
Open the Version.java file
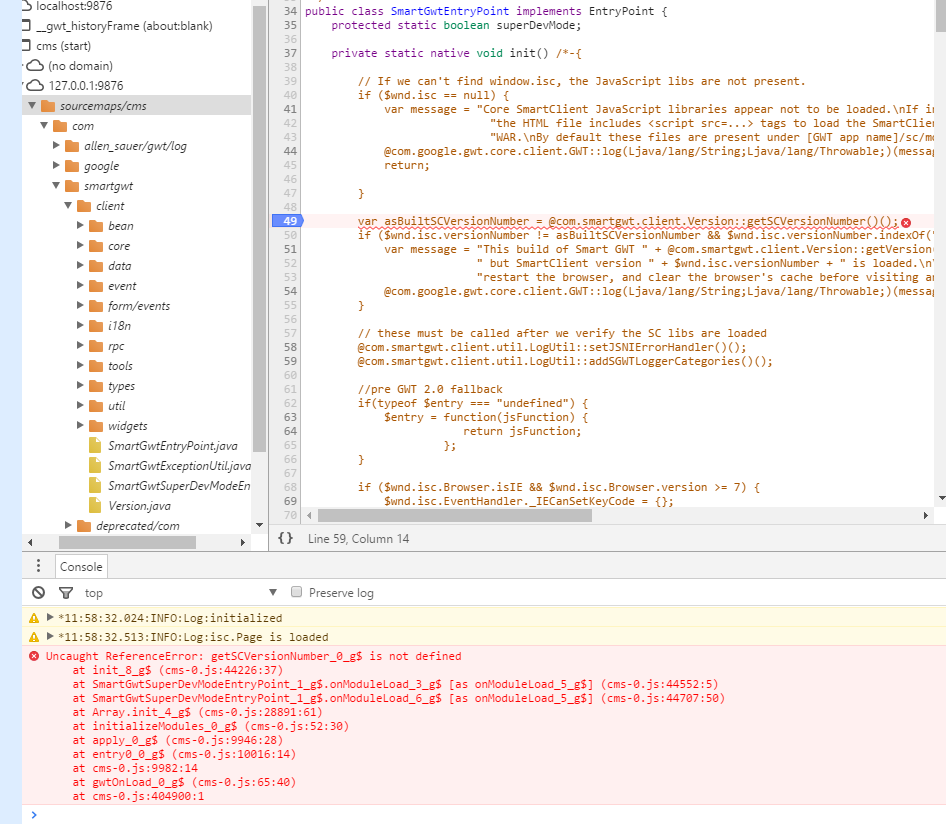pyautogui.click(x=139, y=506)
